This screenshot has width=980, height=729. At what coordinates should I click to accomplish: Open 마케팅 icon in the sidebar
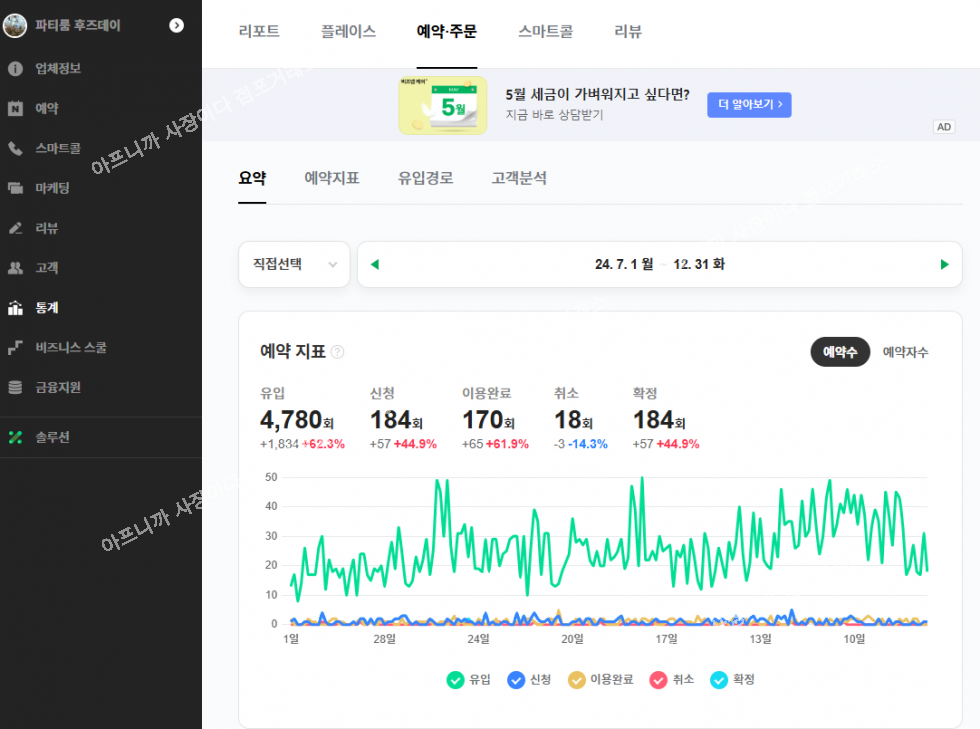click(x=15, y=188)
